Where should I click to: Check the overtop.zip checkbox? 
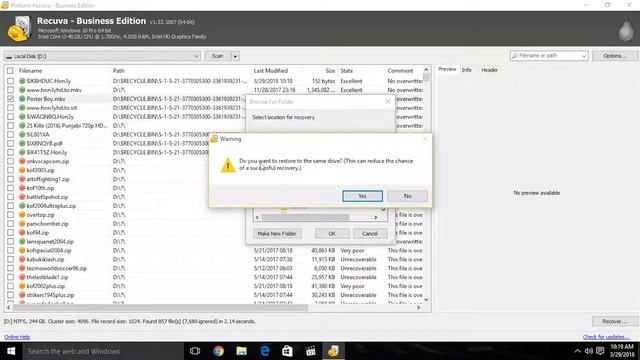[x=10, y=215]
